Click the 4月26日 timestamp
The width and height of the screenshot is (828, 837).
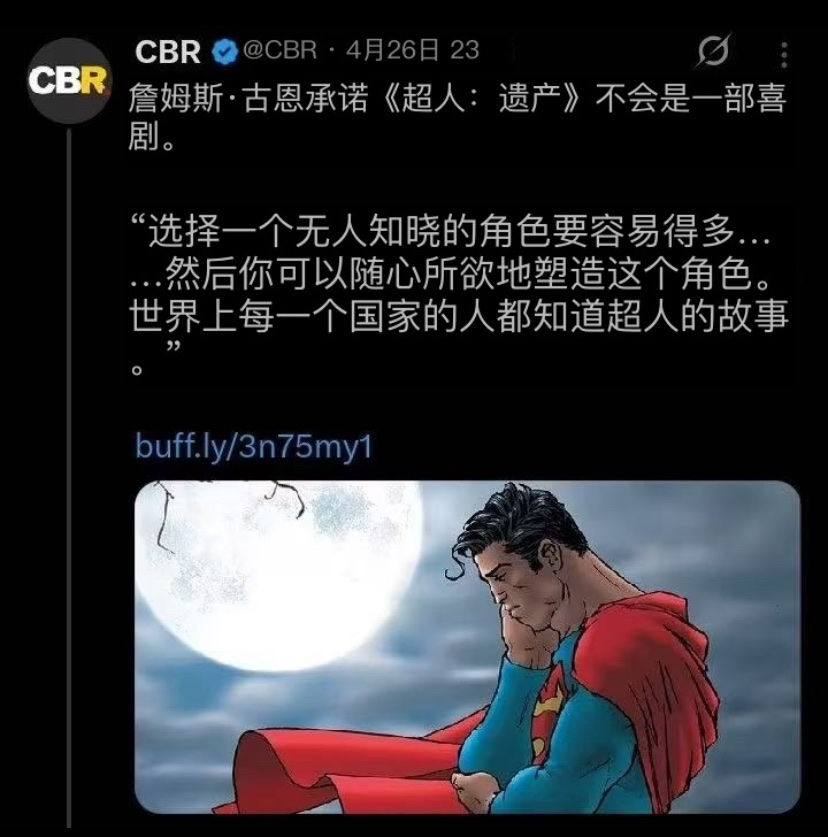click(392, 50)
